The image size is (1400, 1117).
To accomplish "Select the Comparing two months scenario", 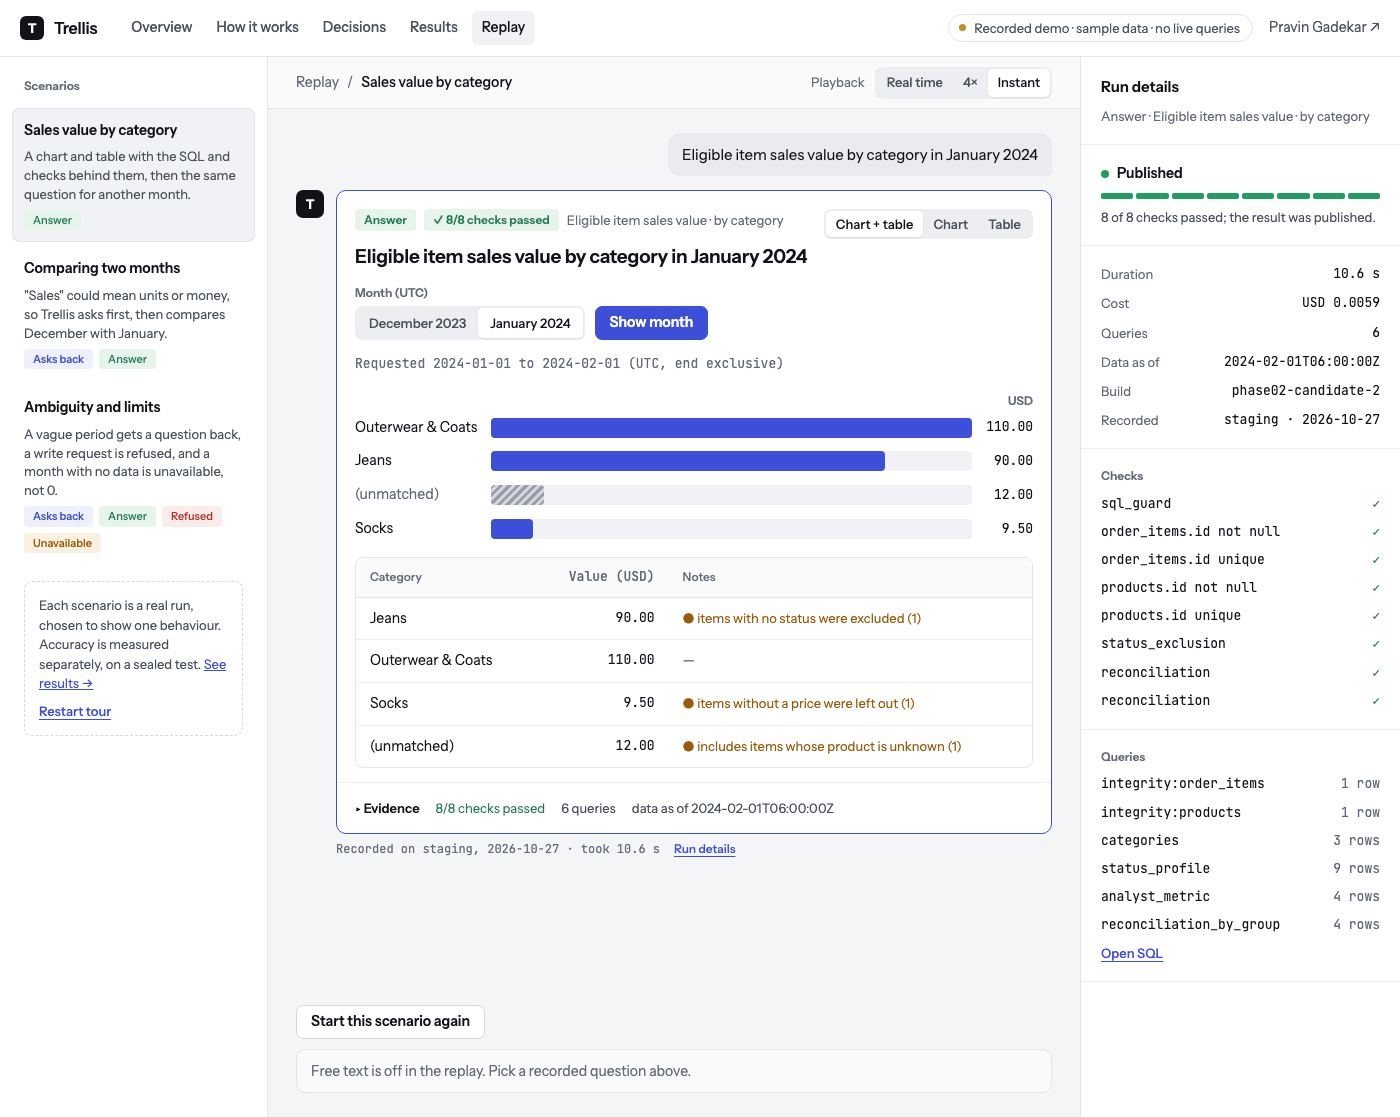I will pyautogui.click(x=133, y=314).
